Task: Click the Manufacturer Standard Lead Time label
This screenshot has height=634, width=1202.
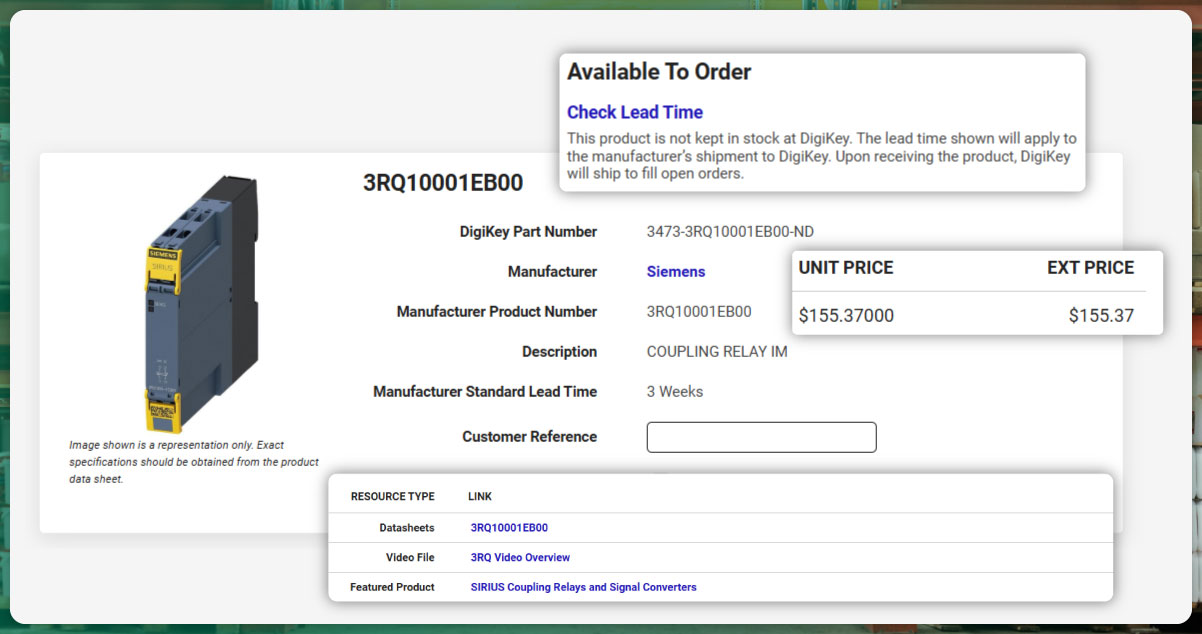Action: coord(485,392)
